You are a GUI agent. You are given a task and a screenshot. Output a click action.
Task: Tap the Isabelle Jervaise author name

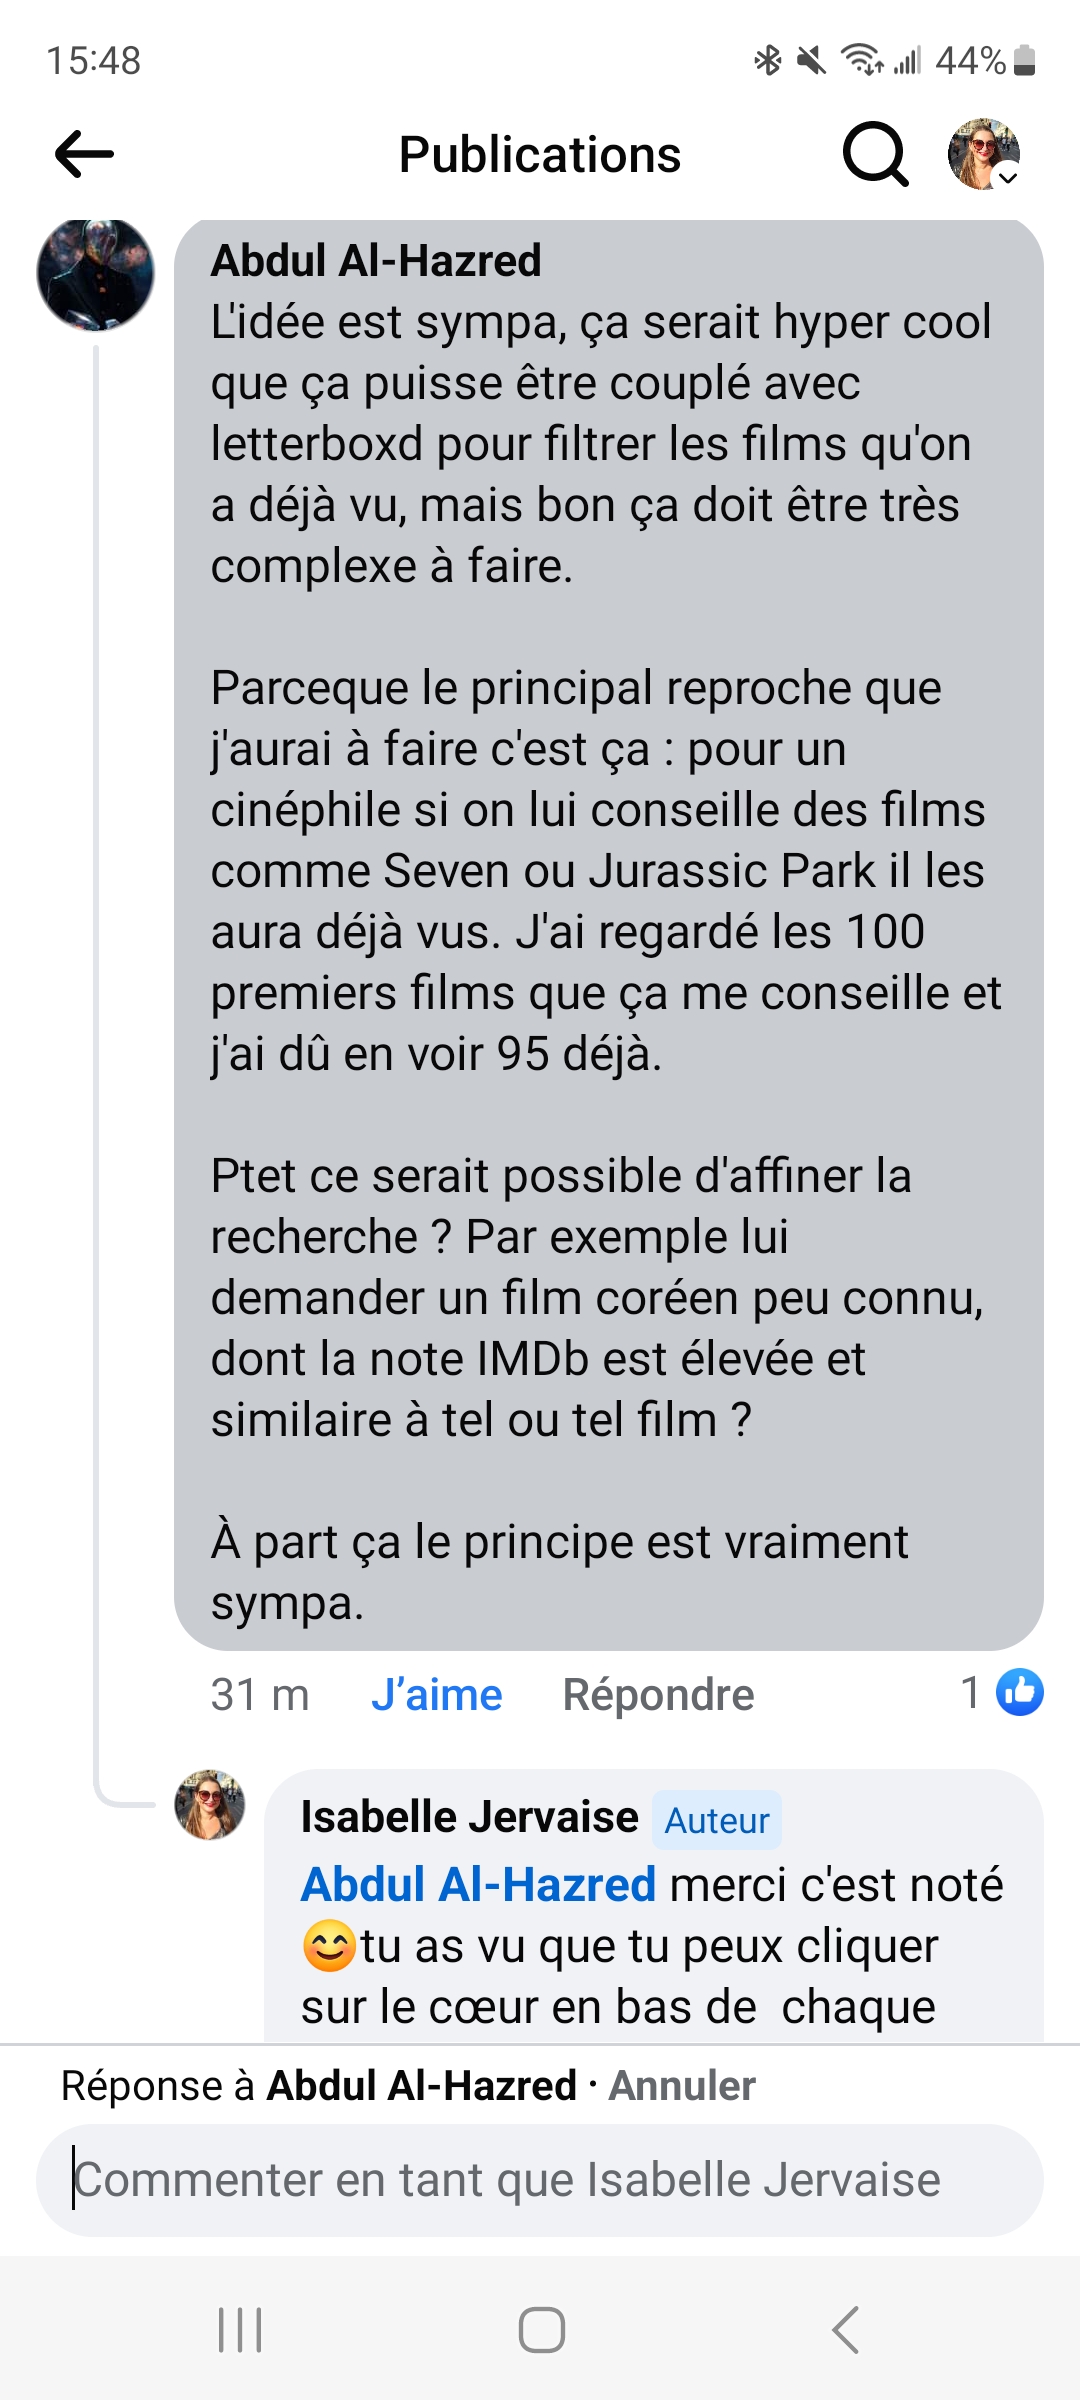[x=469, y=1817]
